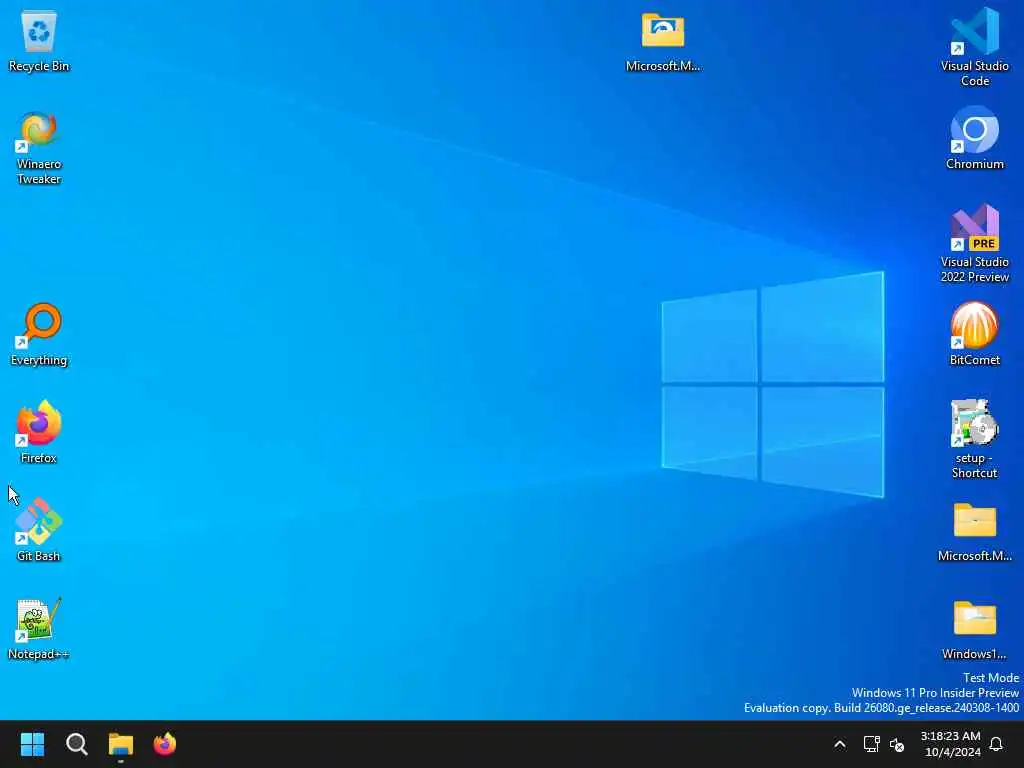1024x768 pixels.
Task: Select the Windows1... folder icon
Action: [x=974, y=630]
